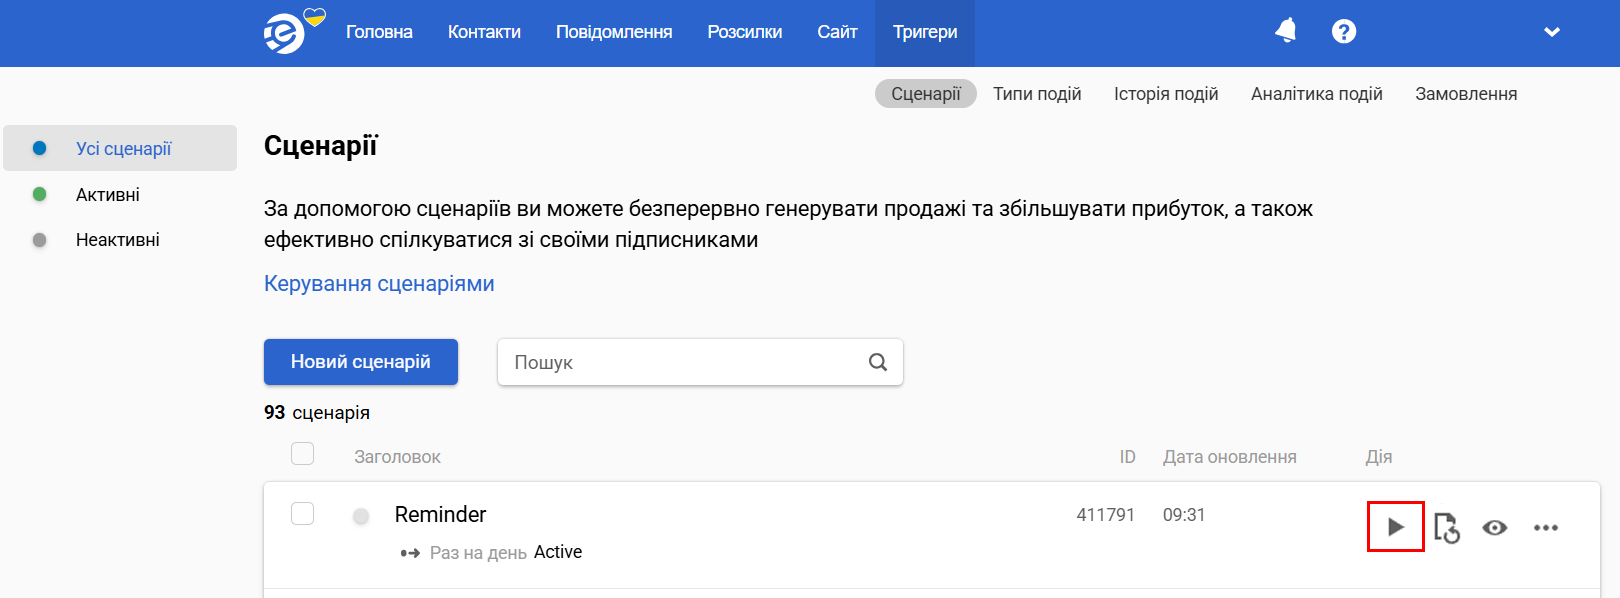
Task: Open the Тригери menu item
Action: click(925, 32)
